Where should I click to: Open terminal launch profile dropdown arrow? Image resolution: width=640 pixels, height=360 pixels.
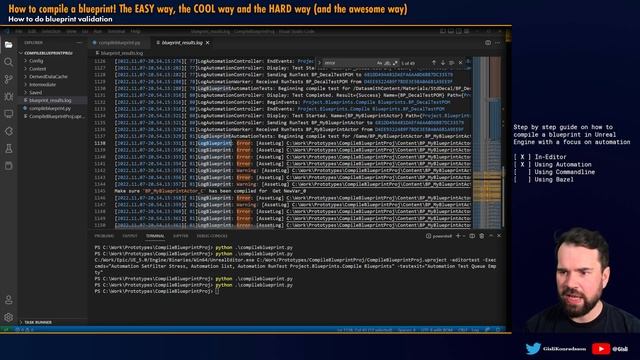pyautogui.click(x=464, y=236)
